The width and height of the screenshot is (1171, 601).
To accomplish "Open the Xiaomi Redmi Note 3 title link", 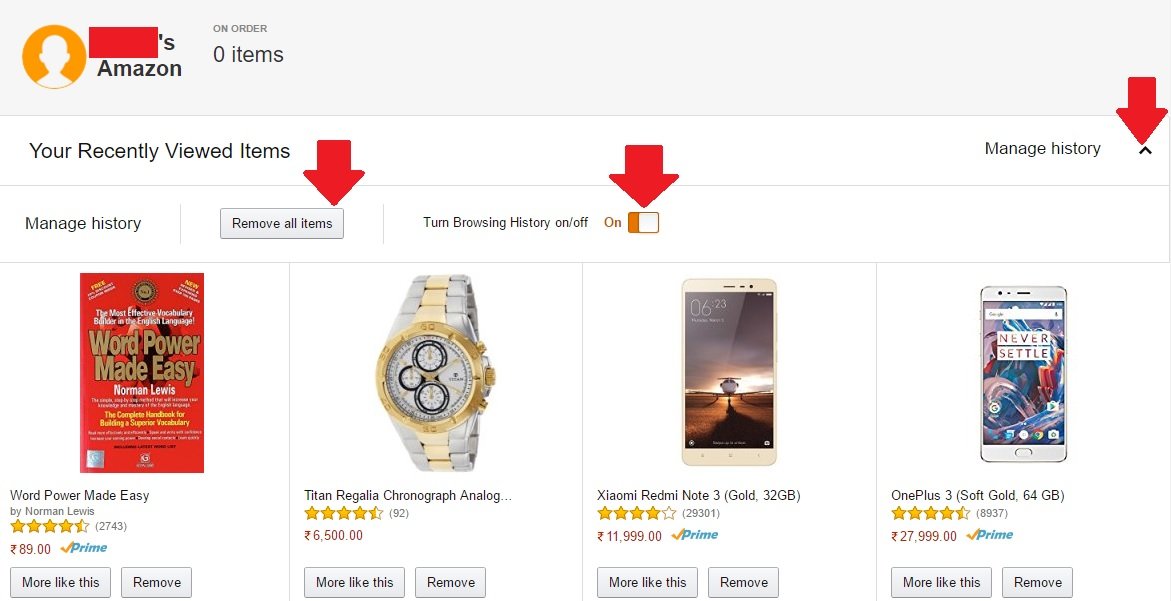I will point(698,495).
